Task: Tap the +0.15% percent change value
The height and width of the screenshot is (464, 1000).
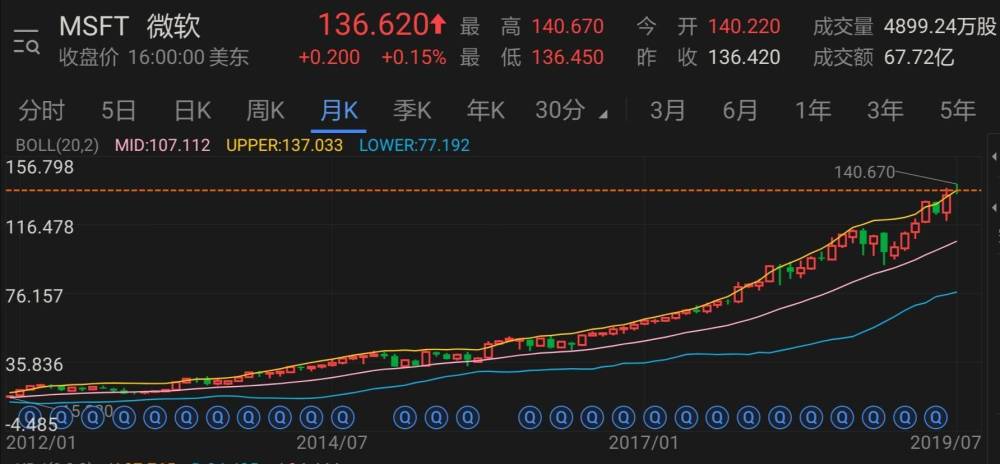Action: point(414,57)
